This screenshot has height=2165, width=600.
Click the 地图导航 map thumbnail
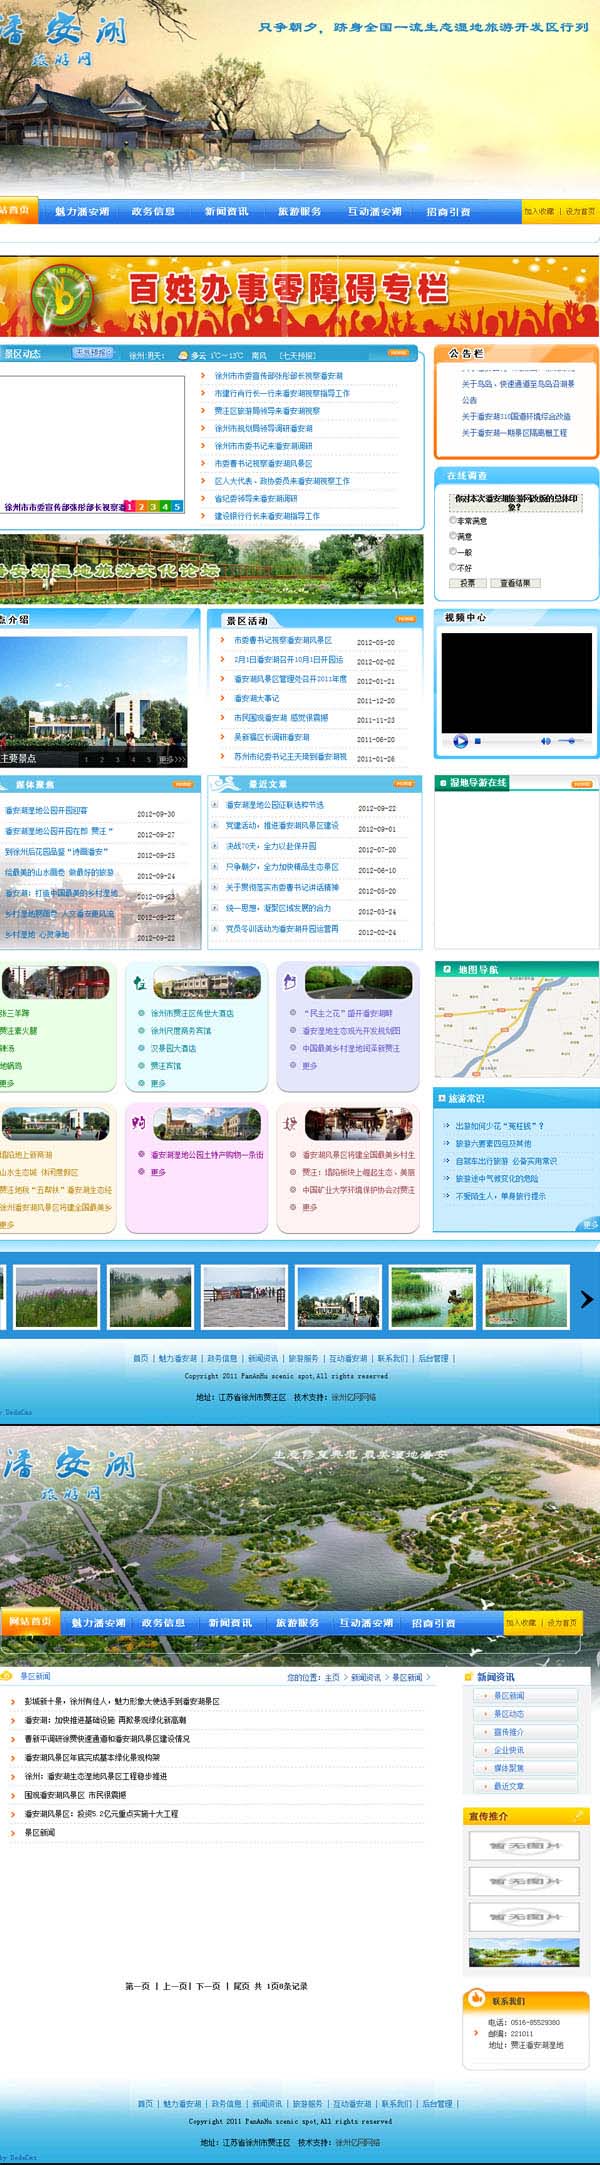click(516, 1029)
